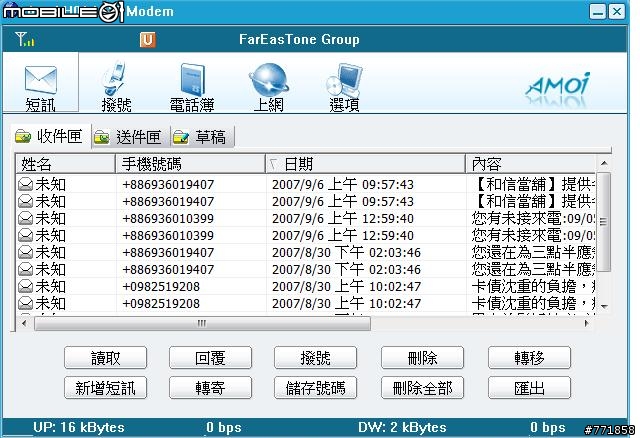Viewport: 640px width, 438px height.
Task: Click envelope icon of the first message row
Action: (x=25, y=185)
